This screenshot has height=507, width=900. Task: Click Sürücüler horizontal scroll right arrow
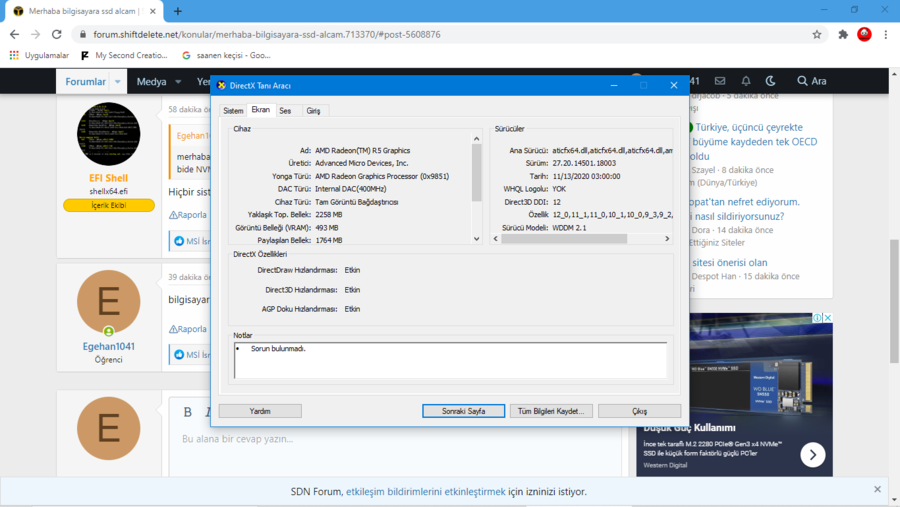click(x=667, y=238)
